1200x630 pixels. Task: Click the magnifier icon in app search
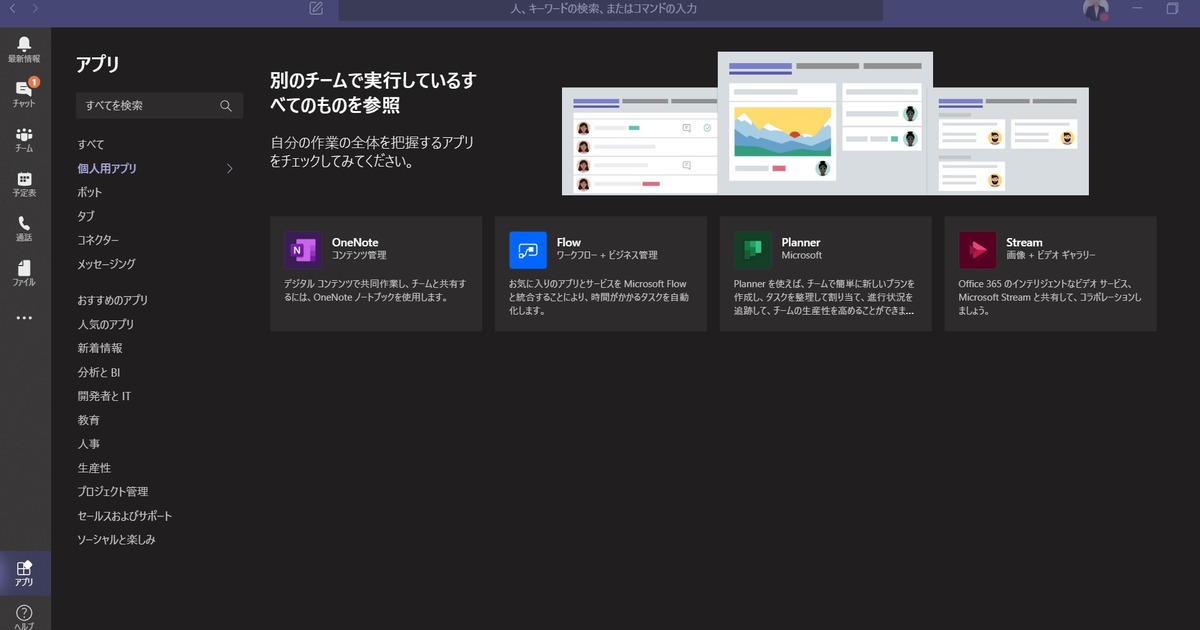pyautogui.click(x=226, y=105)
